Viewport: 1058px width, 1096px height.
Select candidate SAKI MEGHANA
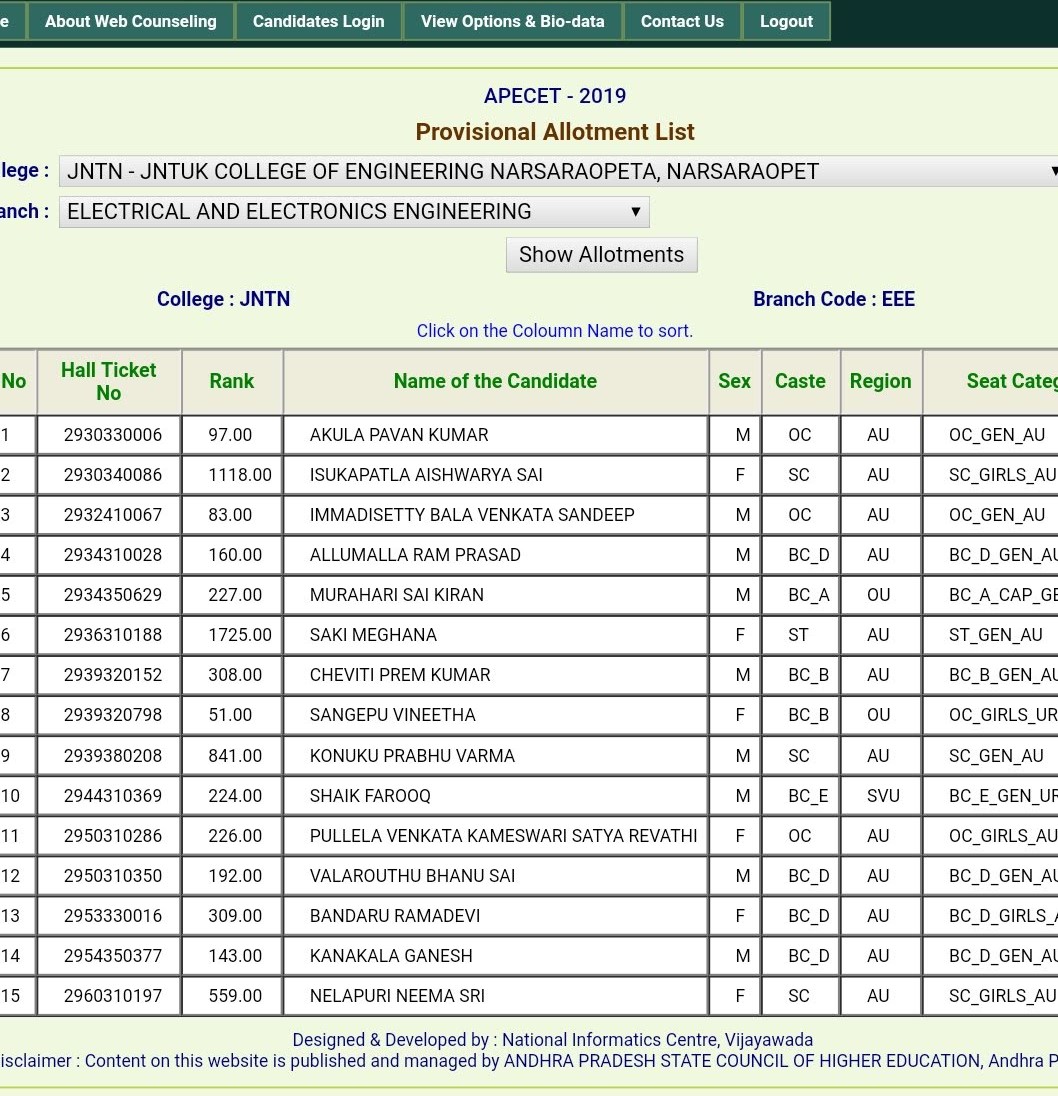tap(373, 635)
